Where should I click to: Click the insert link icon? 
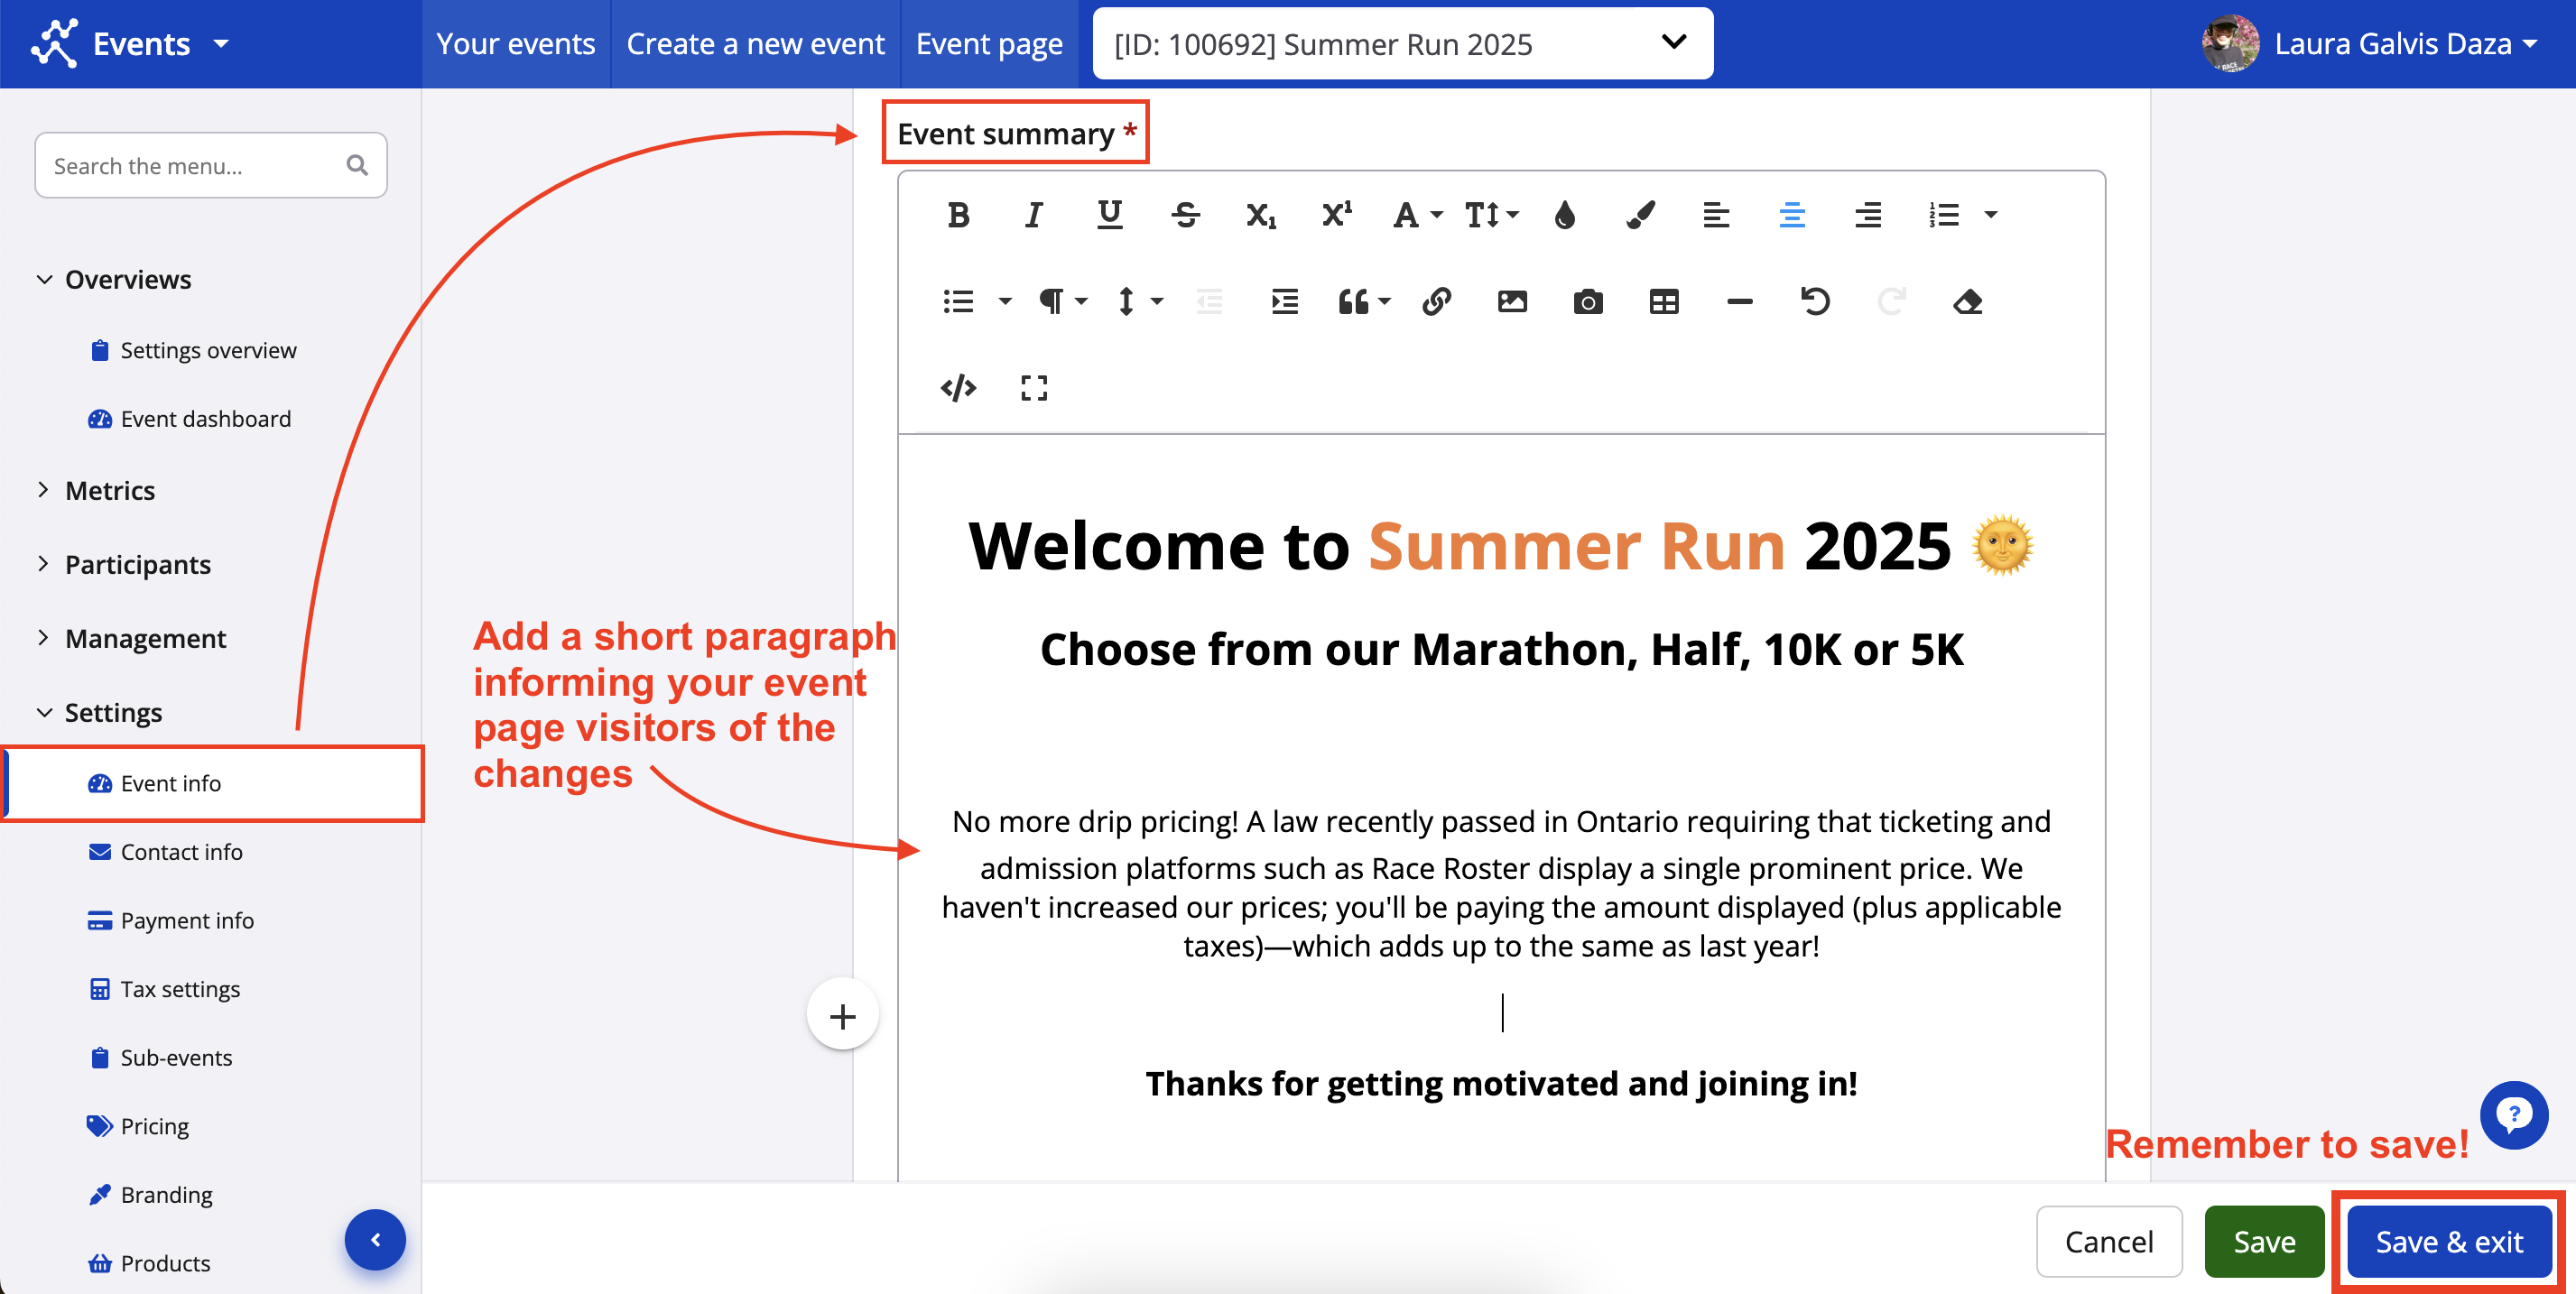1436,301
